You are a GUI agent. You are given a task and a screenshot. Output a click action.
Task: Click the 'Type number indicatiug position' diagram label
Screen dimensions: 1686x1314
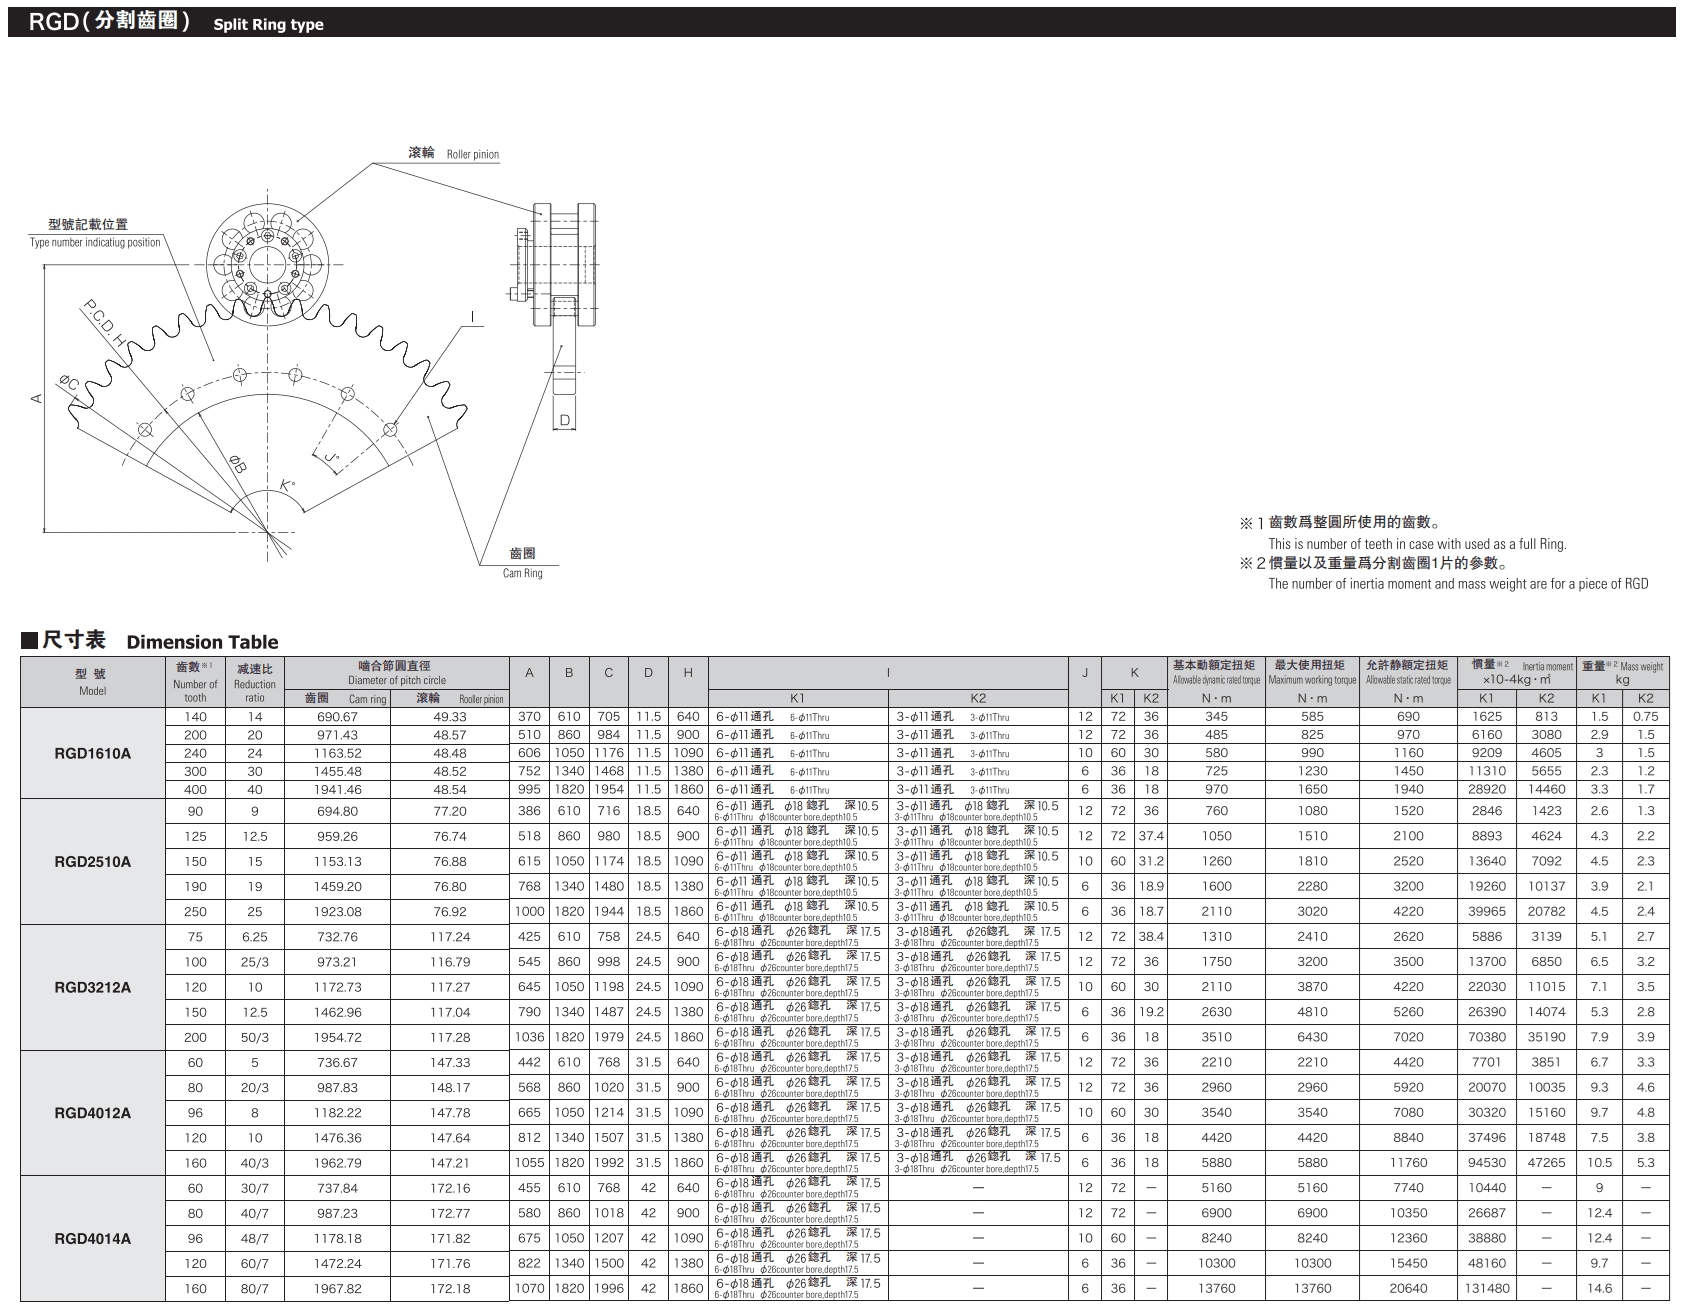click(x=95, y=242)
